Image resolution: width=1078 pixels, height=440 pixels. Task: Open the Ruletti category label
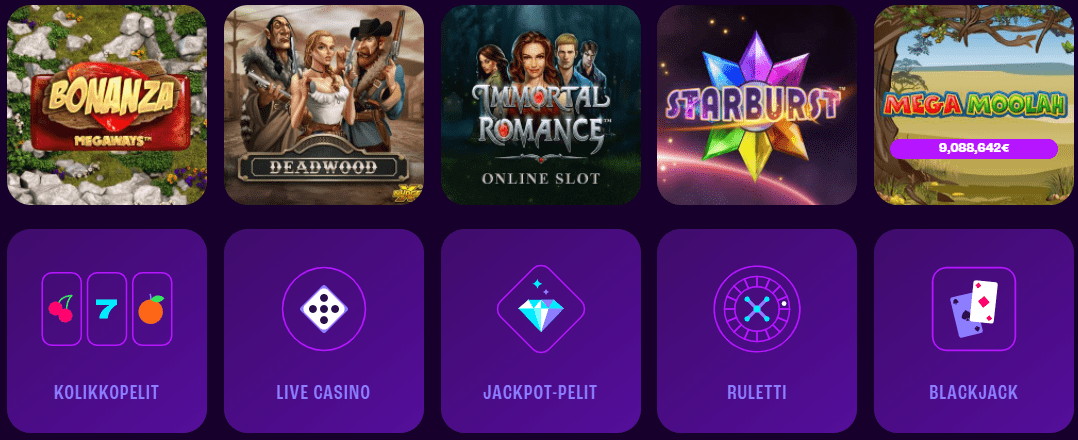click(x=757, y=393)
